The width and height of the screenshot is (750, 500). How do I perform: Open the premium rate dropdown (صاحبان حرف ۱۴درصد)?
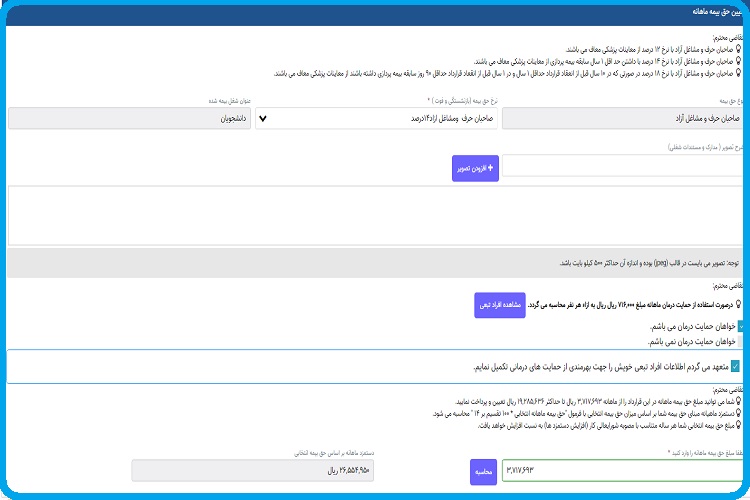click(x=376, y=118)
